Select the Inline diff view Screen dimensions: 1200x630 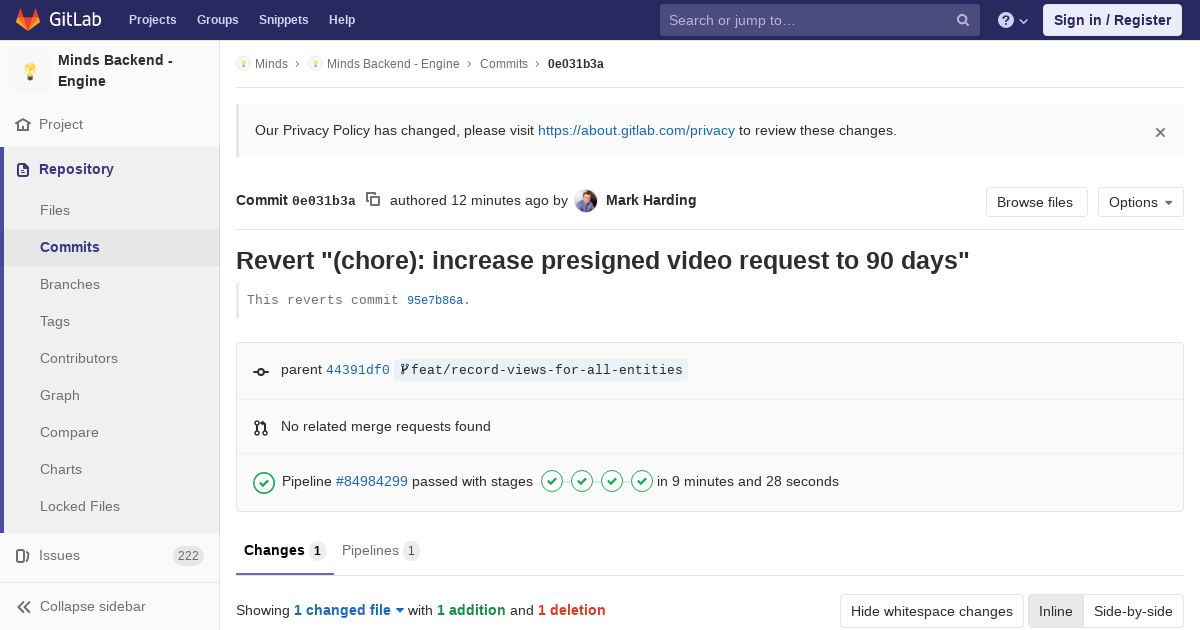click(1056, 612)
